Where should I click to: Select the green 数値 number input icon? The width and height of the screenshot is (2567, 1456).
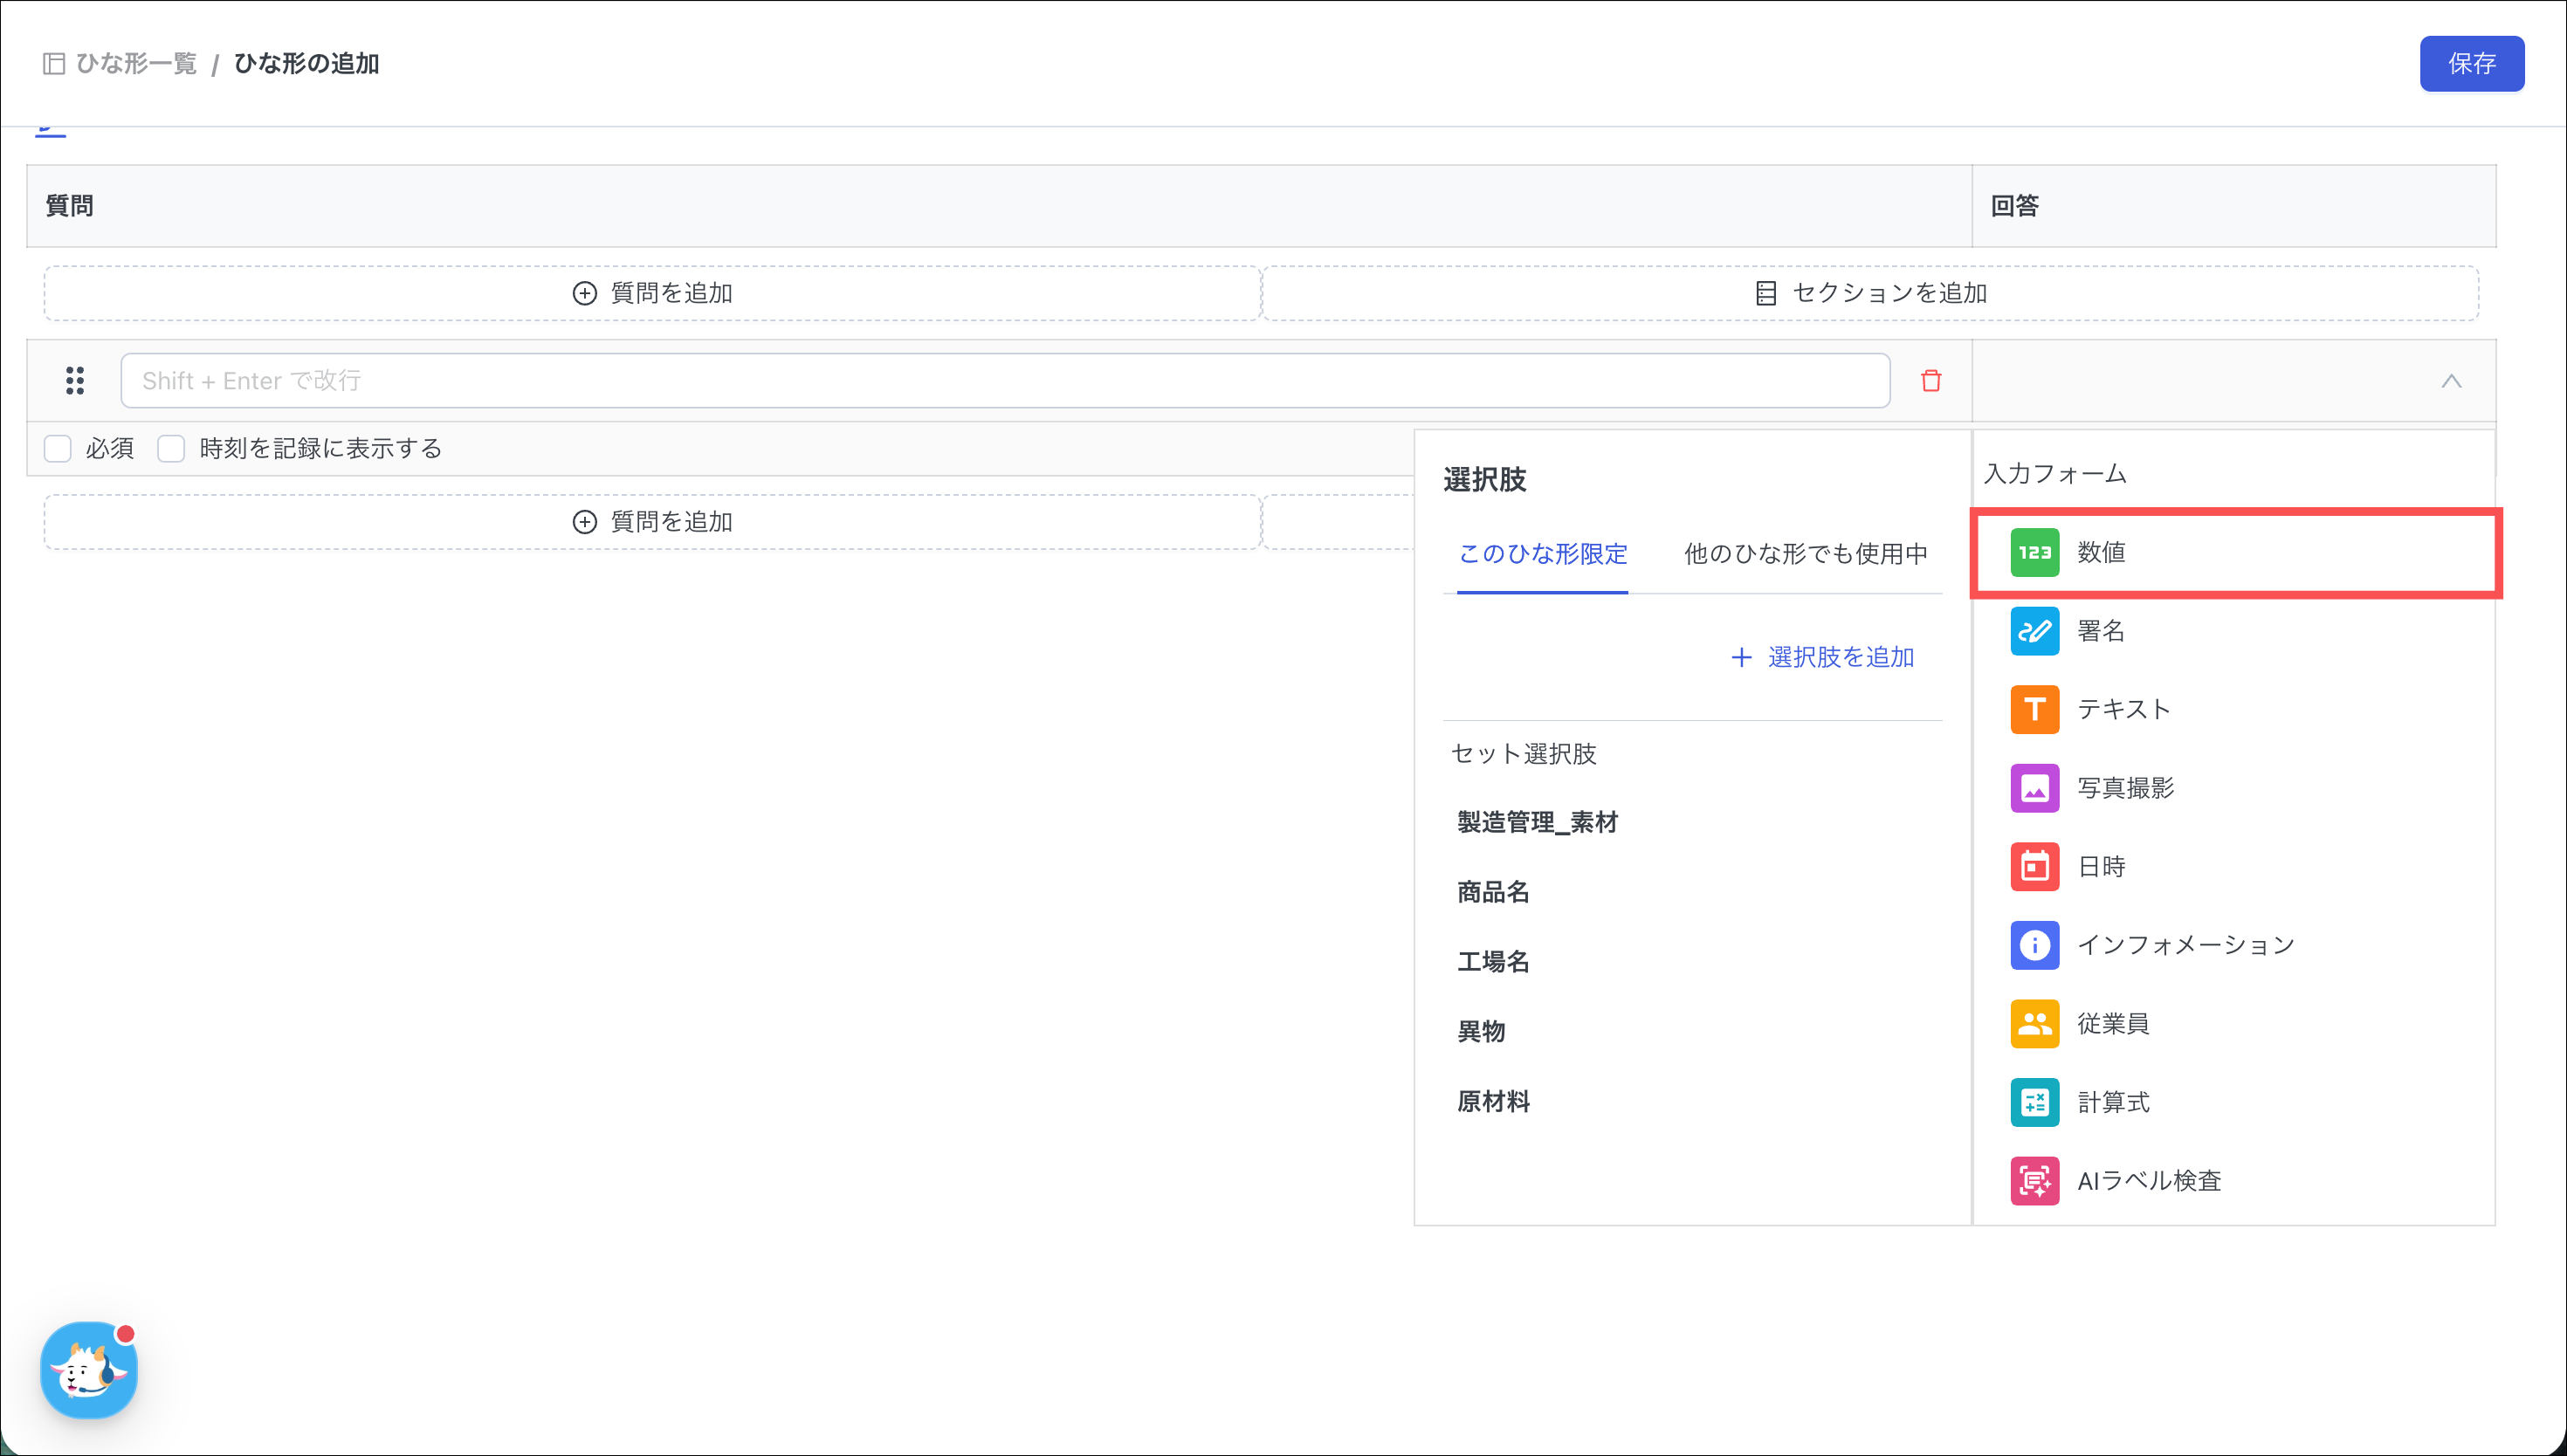(x=2034, y=552)
